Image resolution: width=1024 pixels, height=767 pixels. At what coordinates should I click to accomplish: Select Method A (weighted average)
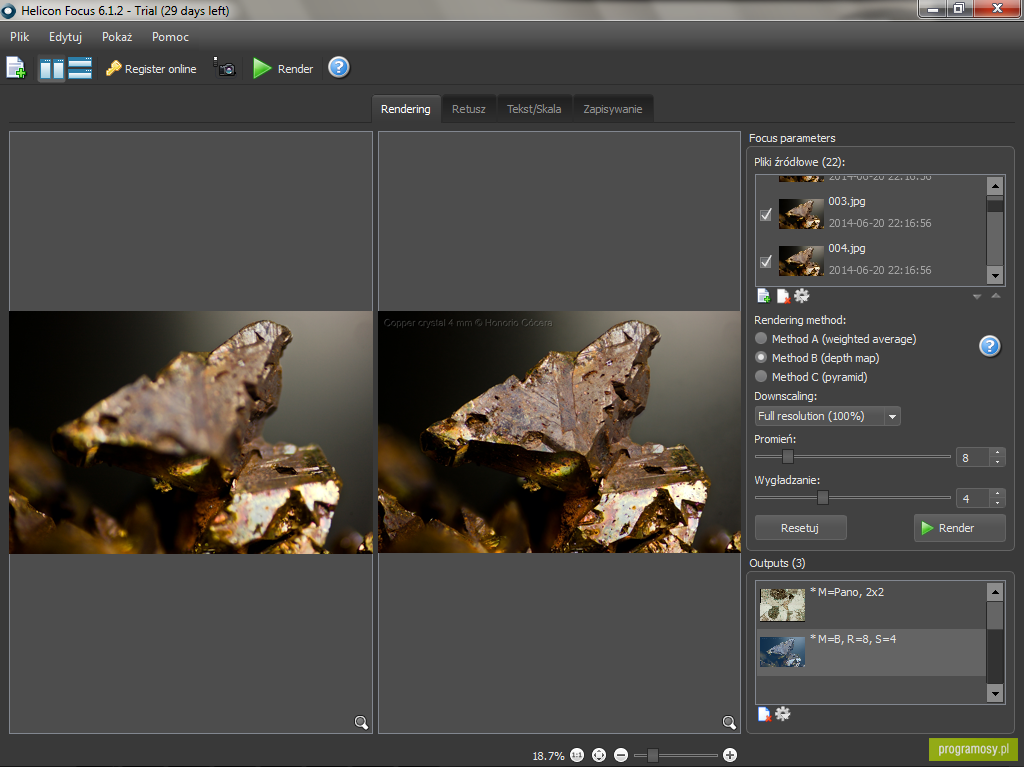761,338
